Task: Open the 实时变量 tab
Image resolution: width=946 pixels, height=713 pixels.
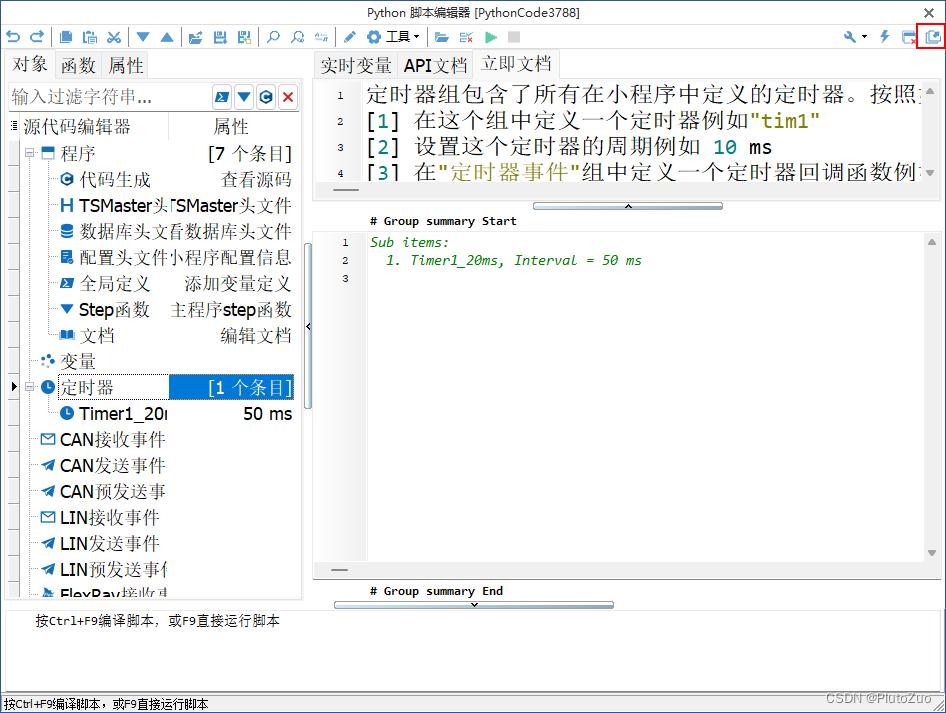Action: [x=356, y=65]
